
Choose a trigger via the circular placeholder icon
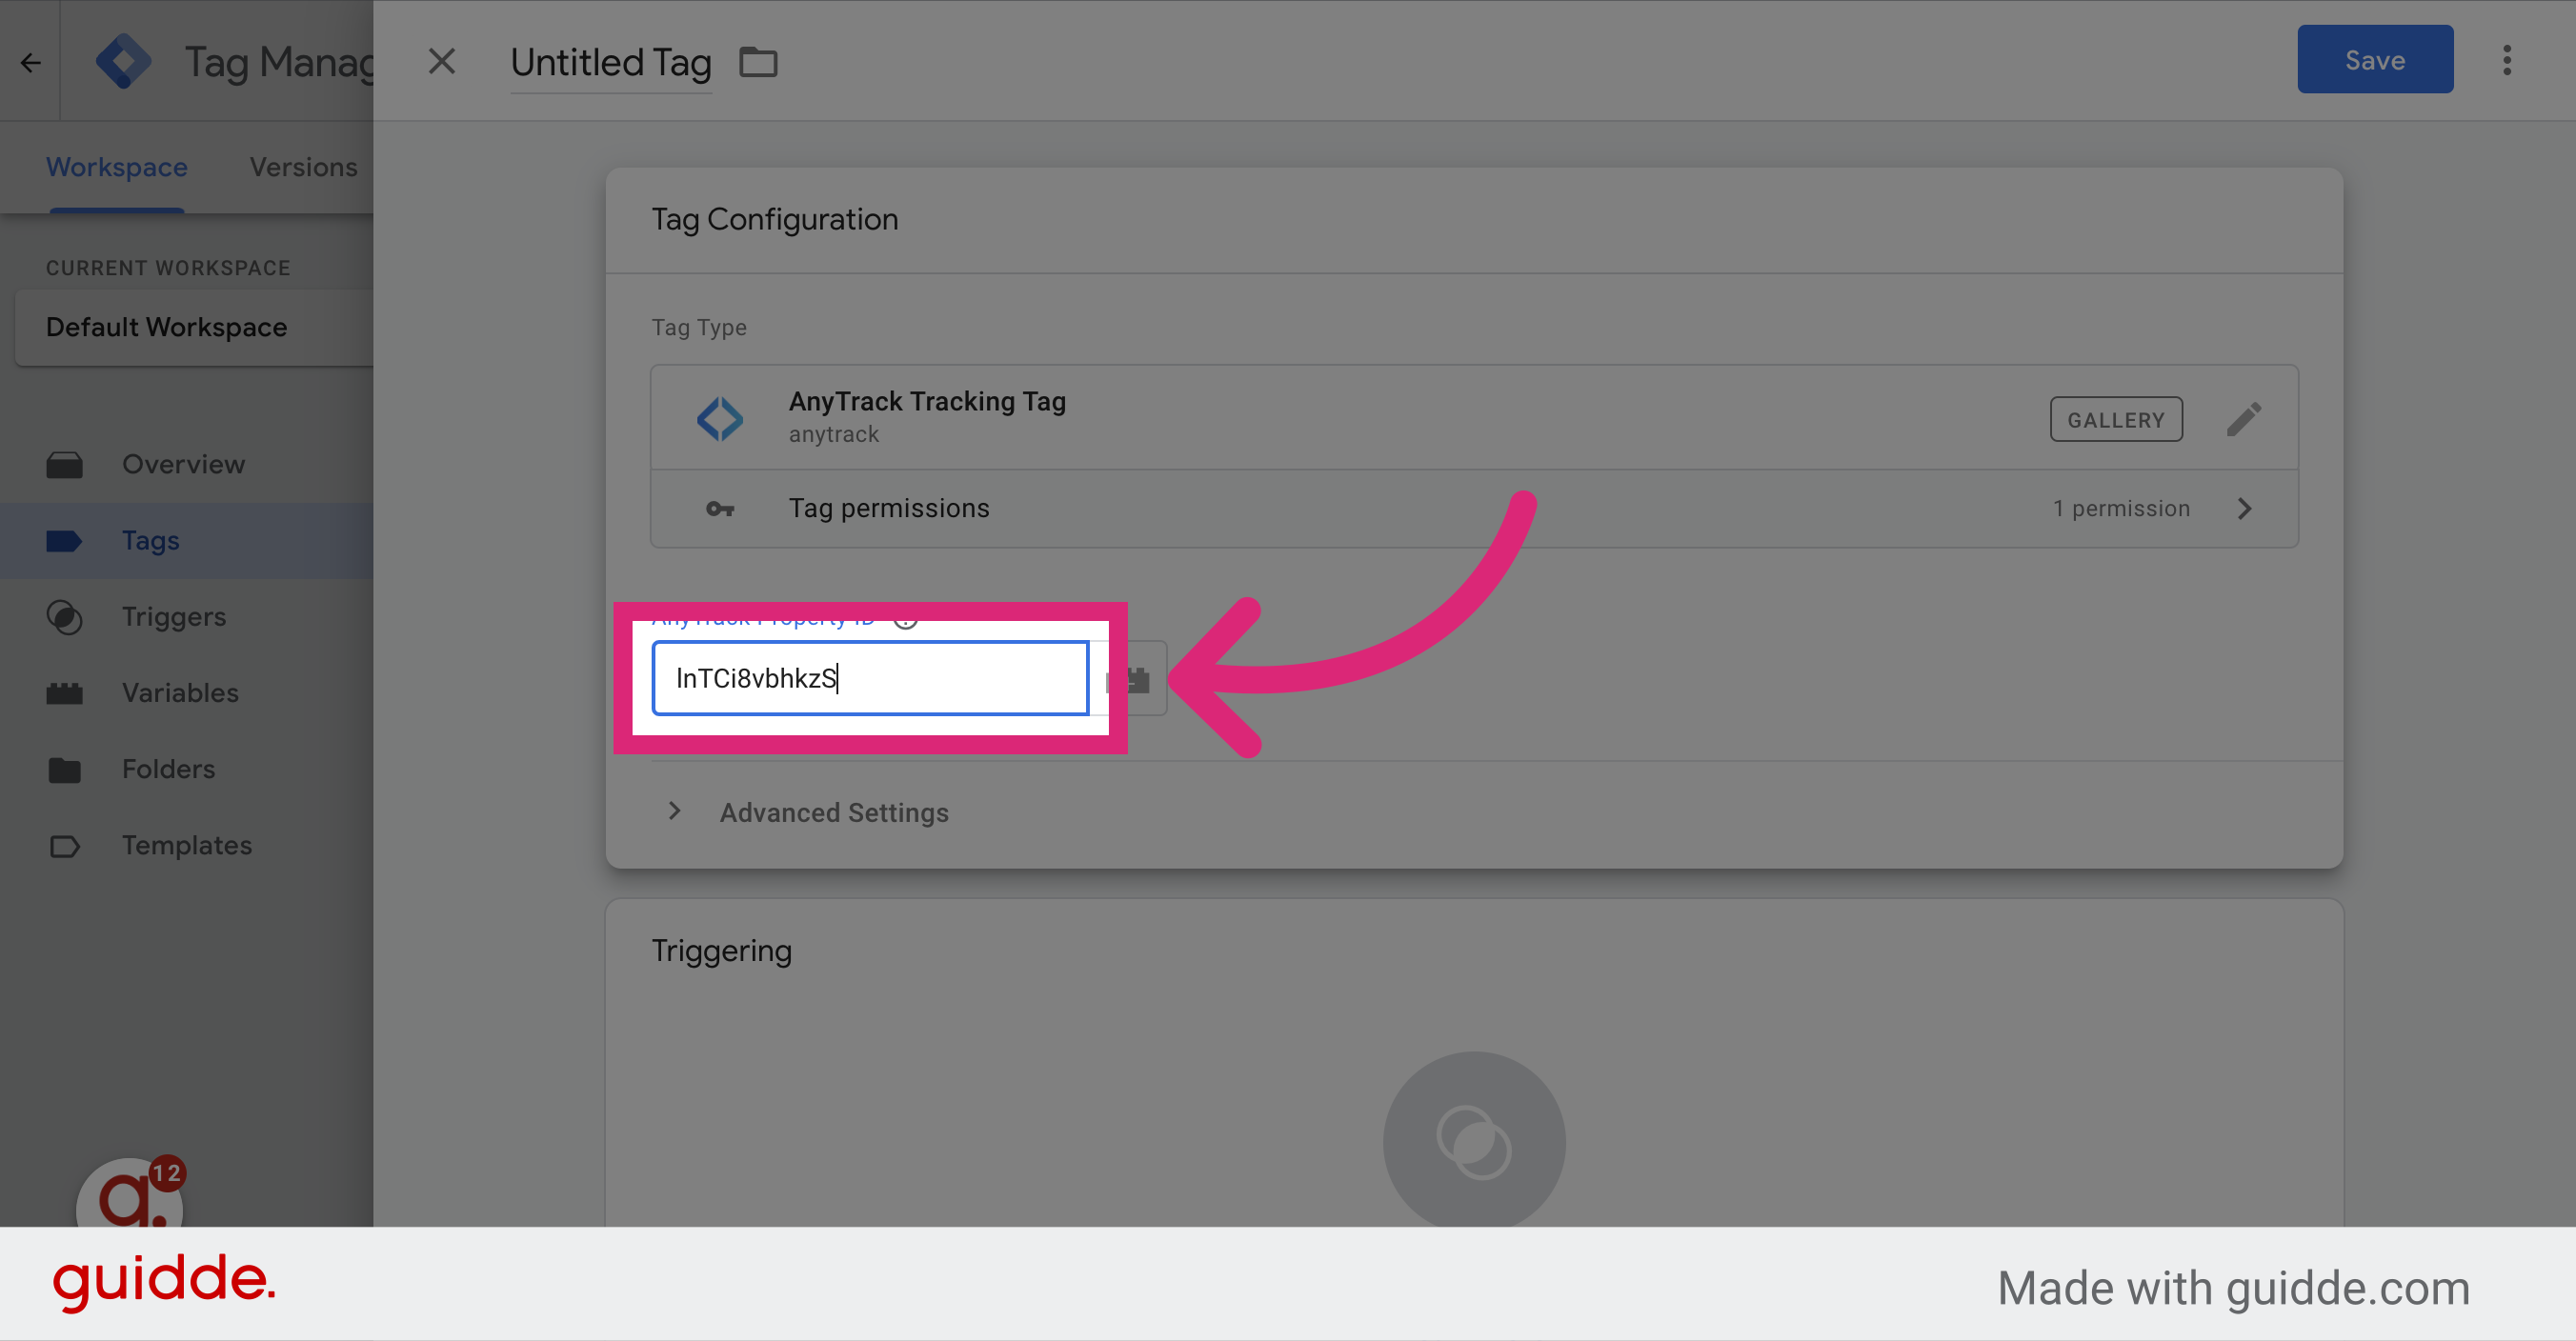(x=1474, y=1141)
